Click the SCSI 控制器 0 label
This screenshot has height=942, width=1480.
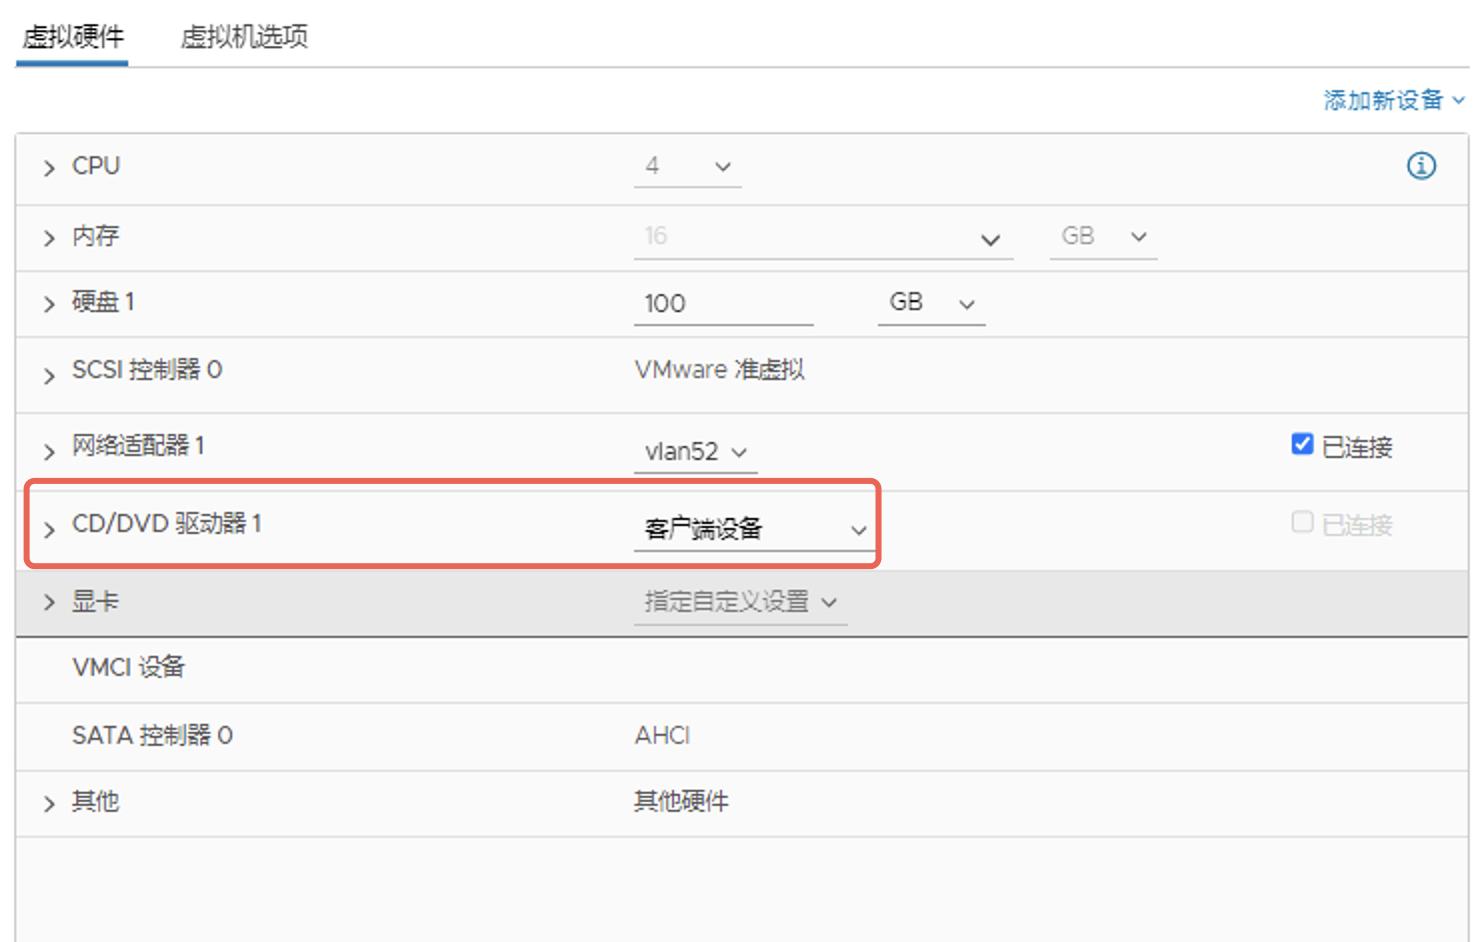[147, 370]
